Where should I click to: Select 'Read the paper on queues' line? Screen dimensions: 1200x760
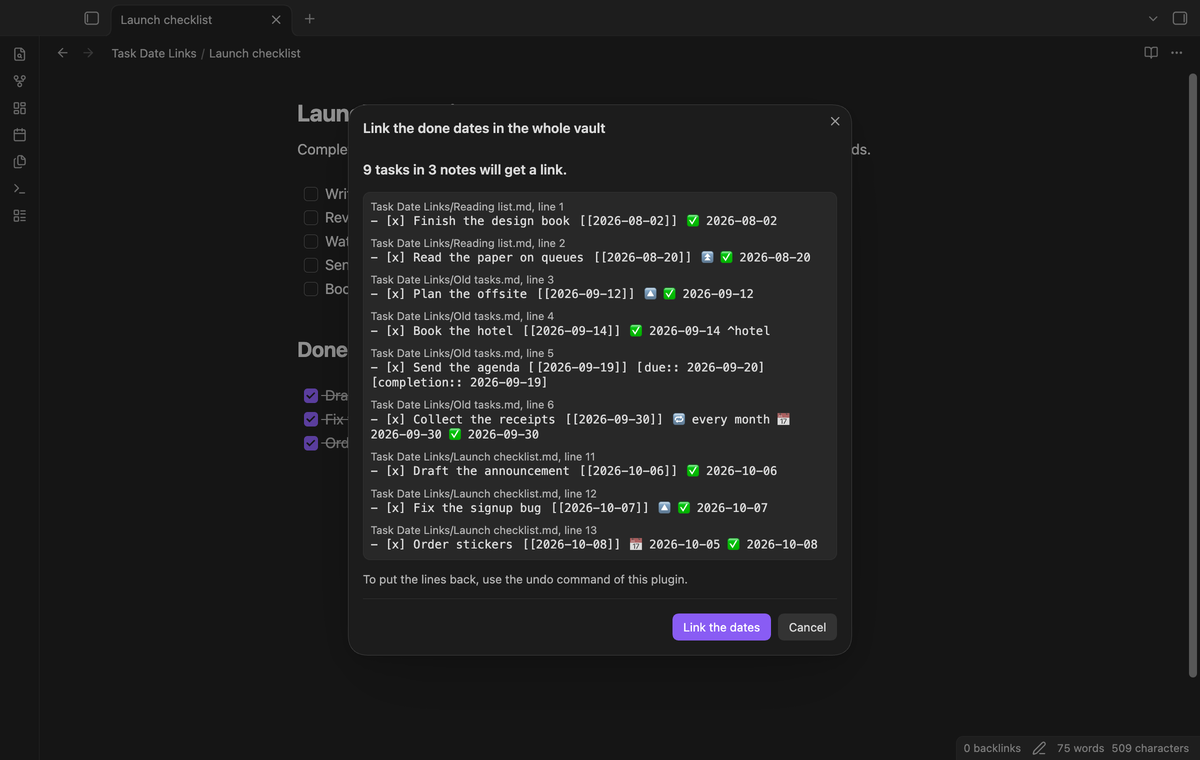(x=590, y=257)
